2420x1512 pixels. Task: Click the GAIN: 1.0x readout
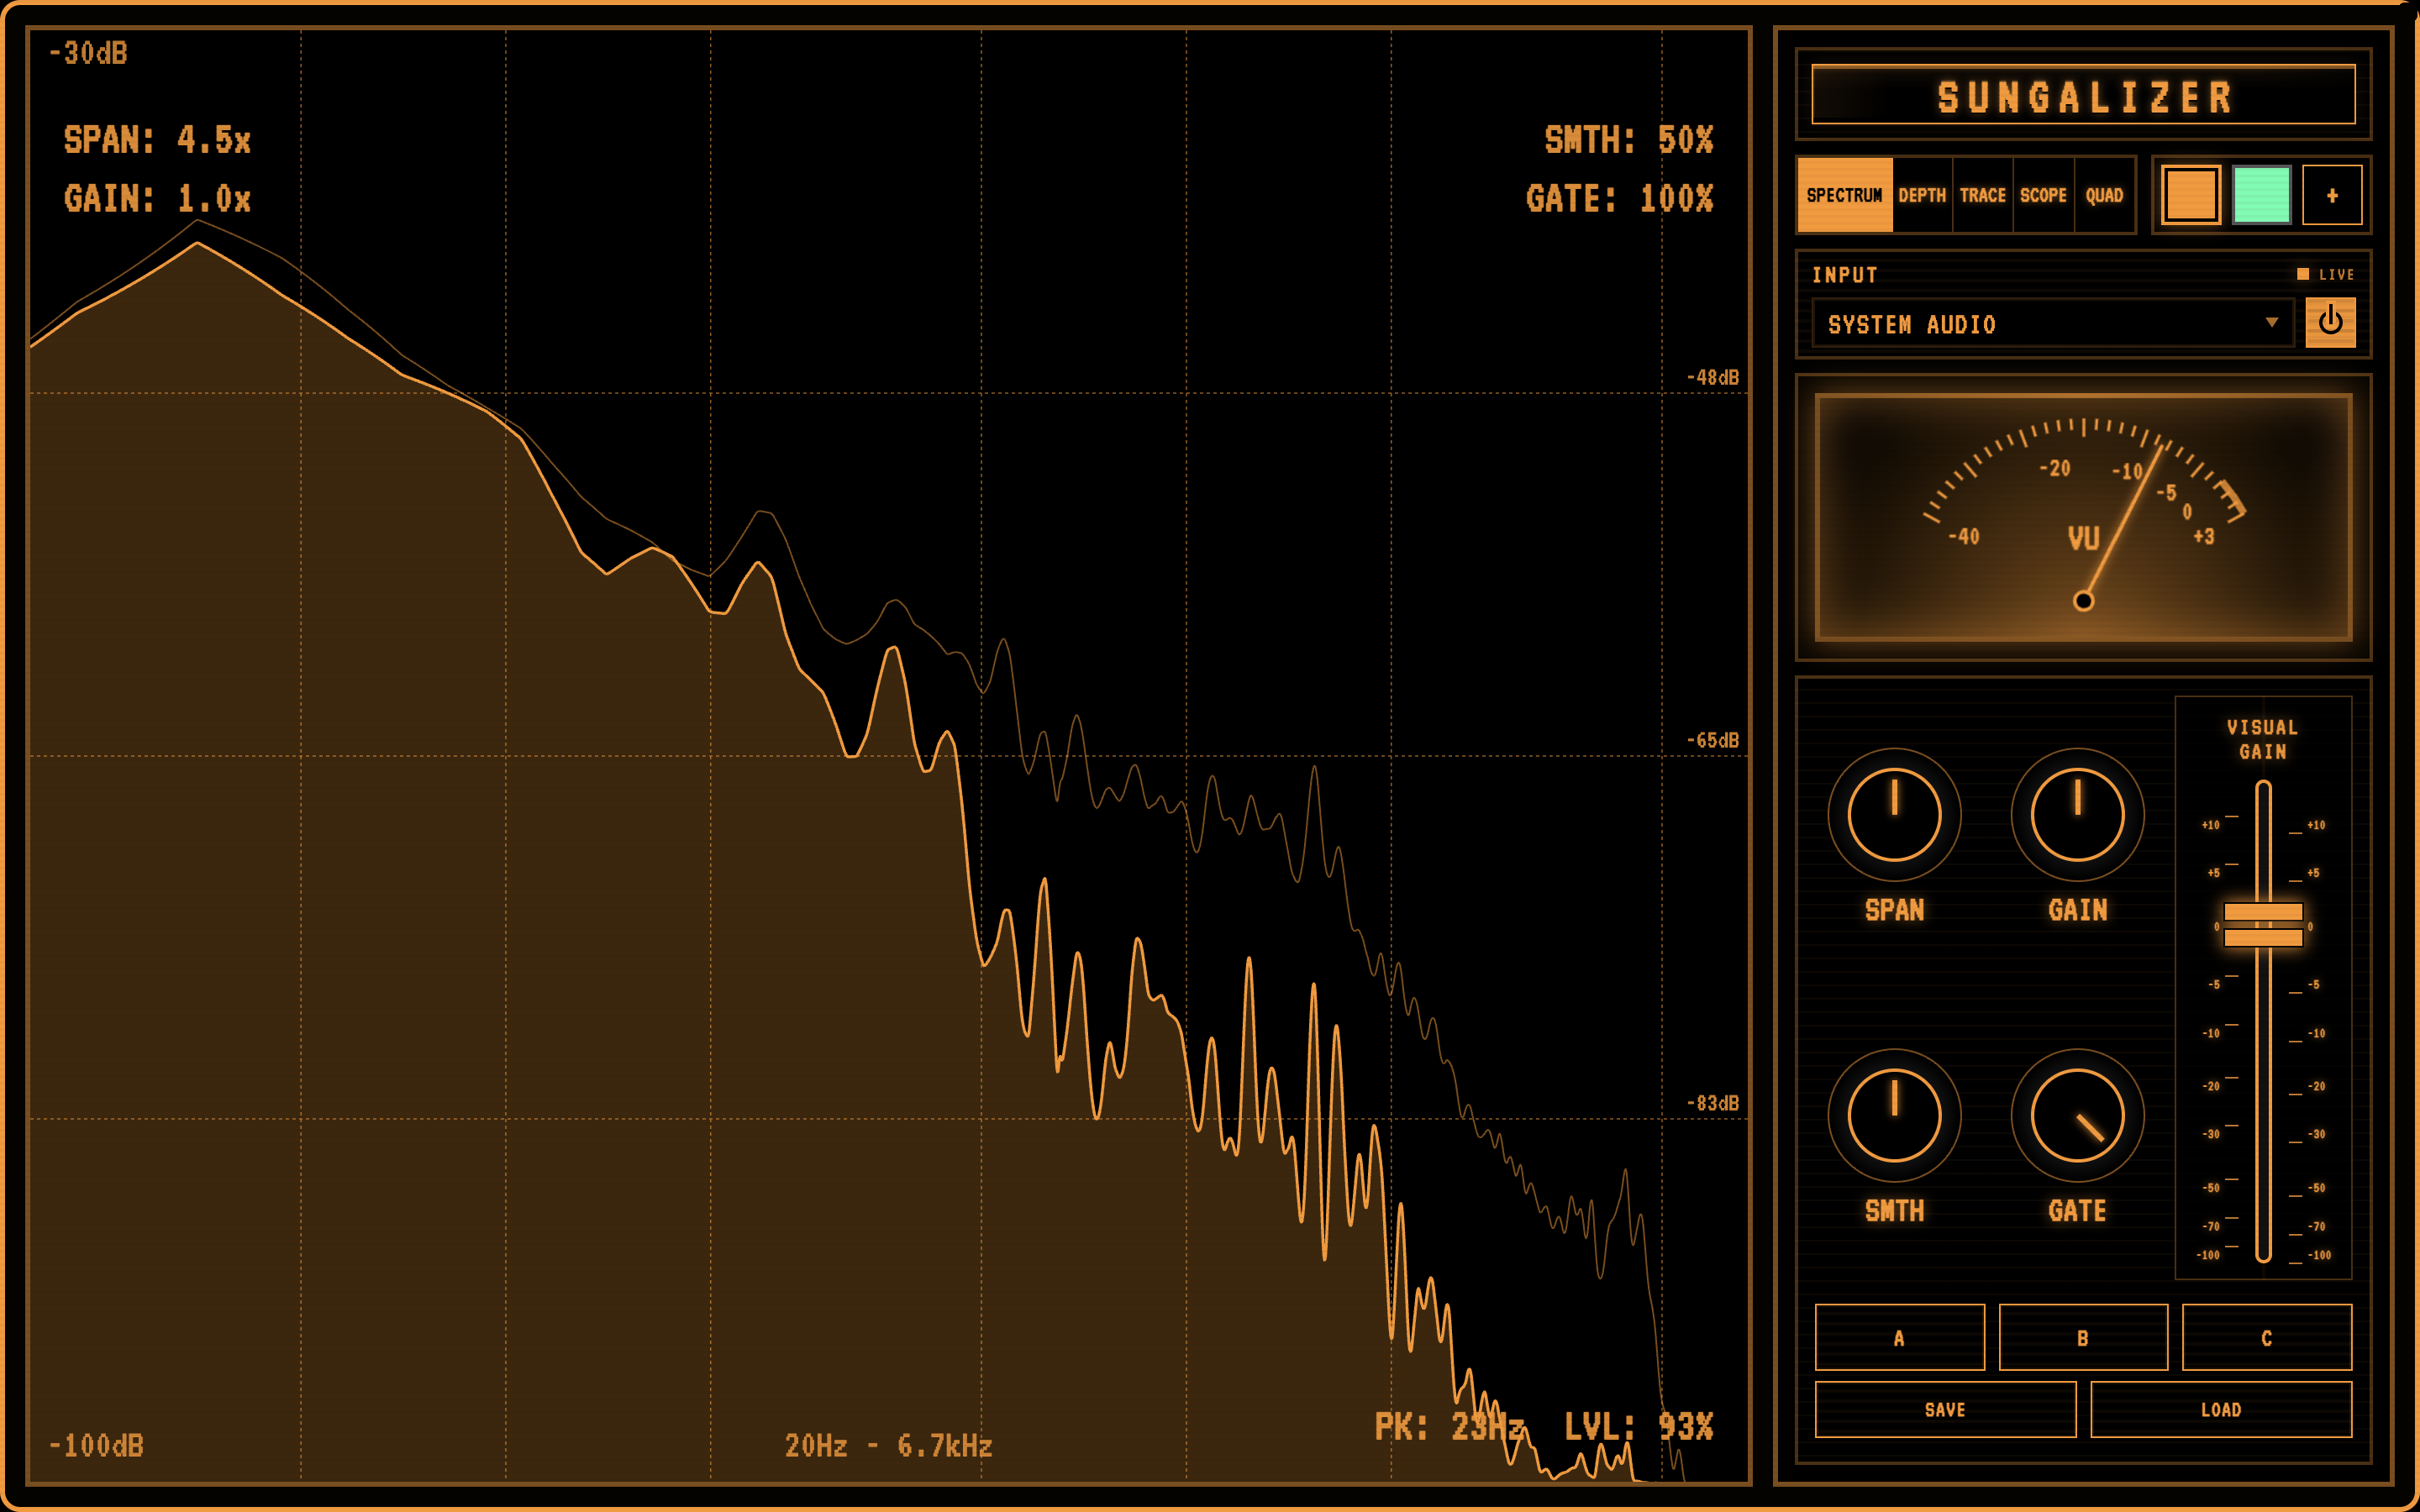tap(157, 198)
